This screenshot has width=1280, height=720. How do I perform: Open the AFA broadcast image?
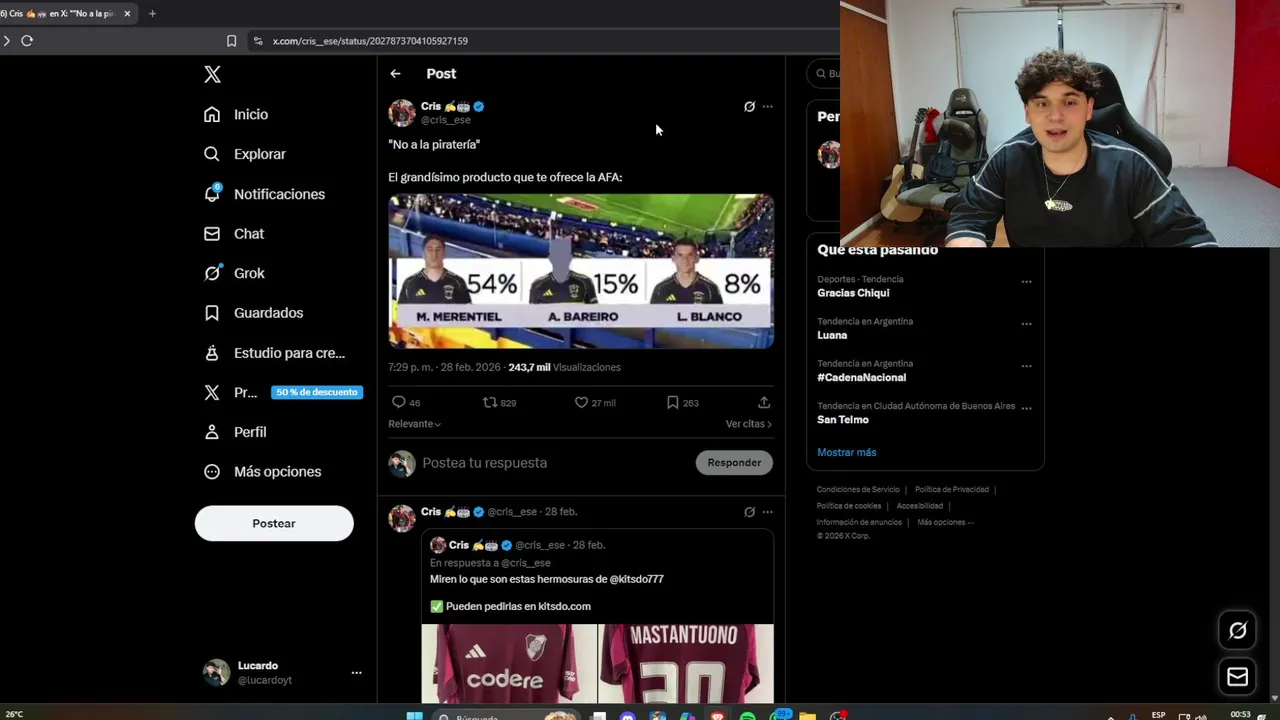tap(581, 271)
